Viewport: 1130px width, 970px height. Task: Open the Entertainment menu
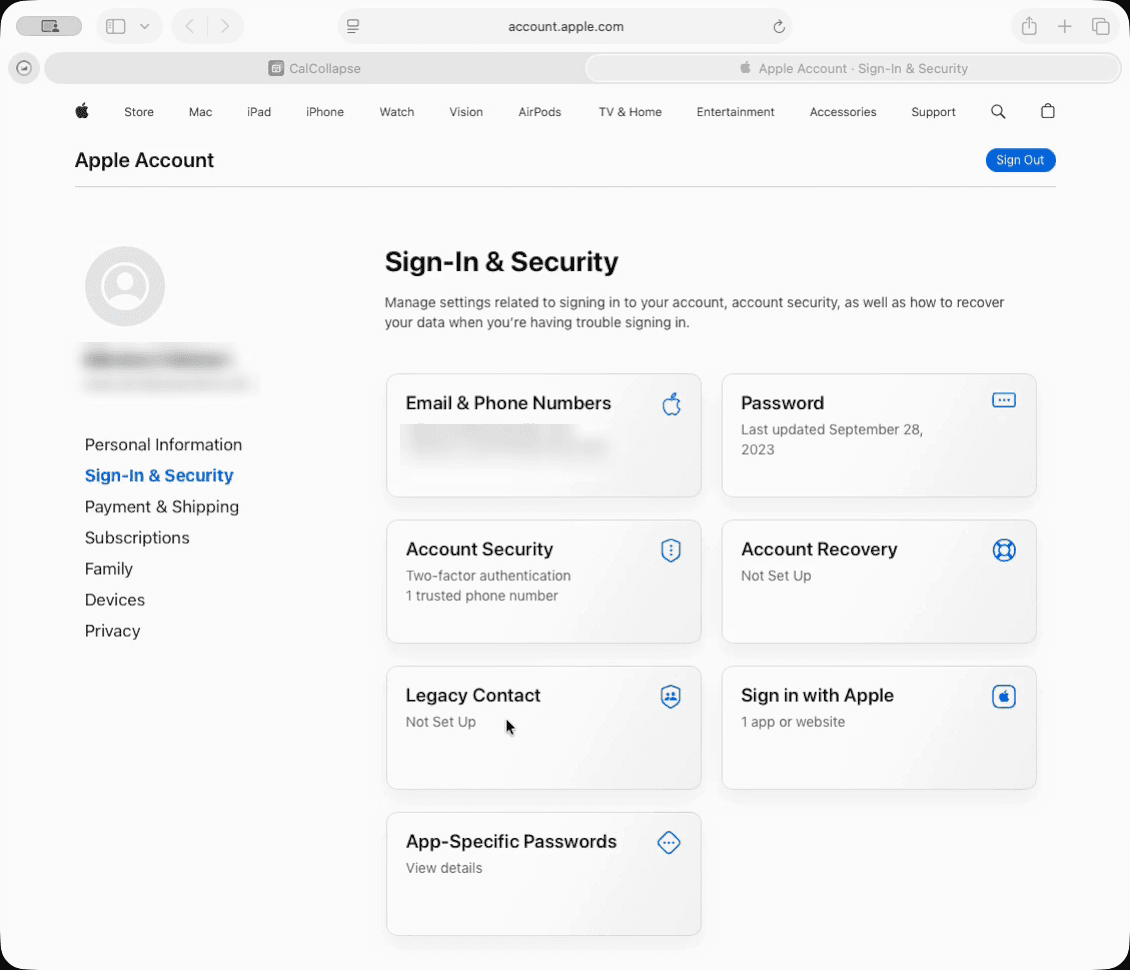click(736, 112)
